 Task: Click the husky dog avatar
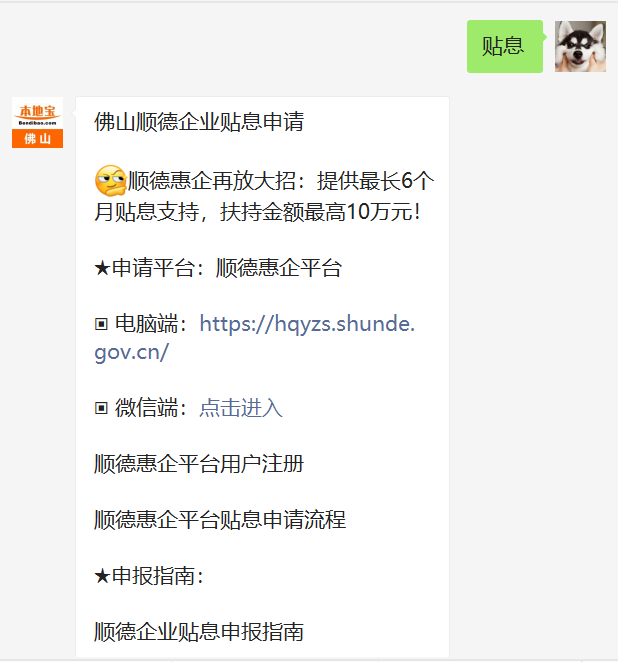click(x=580, y=46)
